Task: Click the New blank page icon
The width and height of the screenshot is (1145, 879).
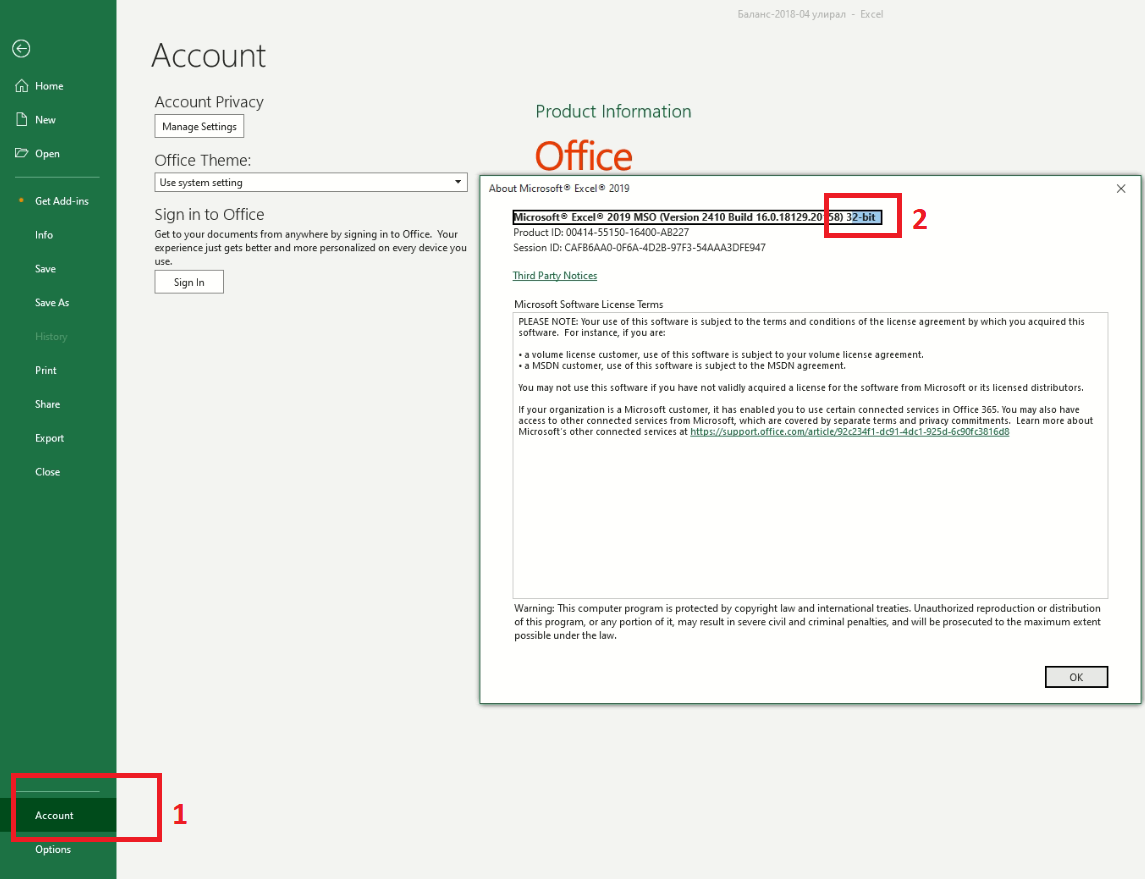Action: (22, 119)
